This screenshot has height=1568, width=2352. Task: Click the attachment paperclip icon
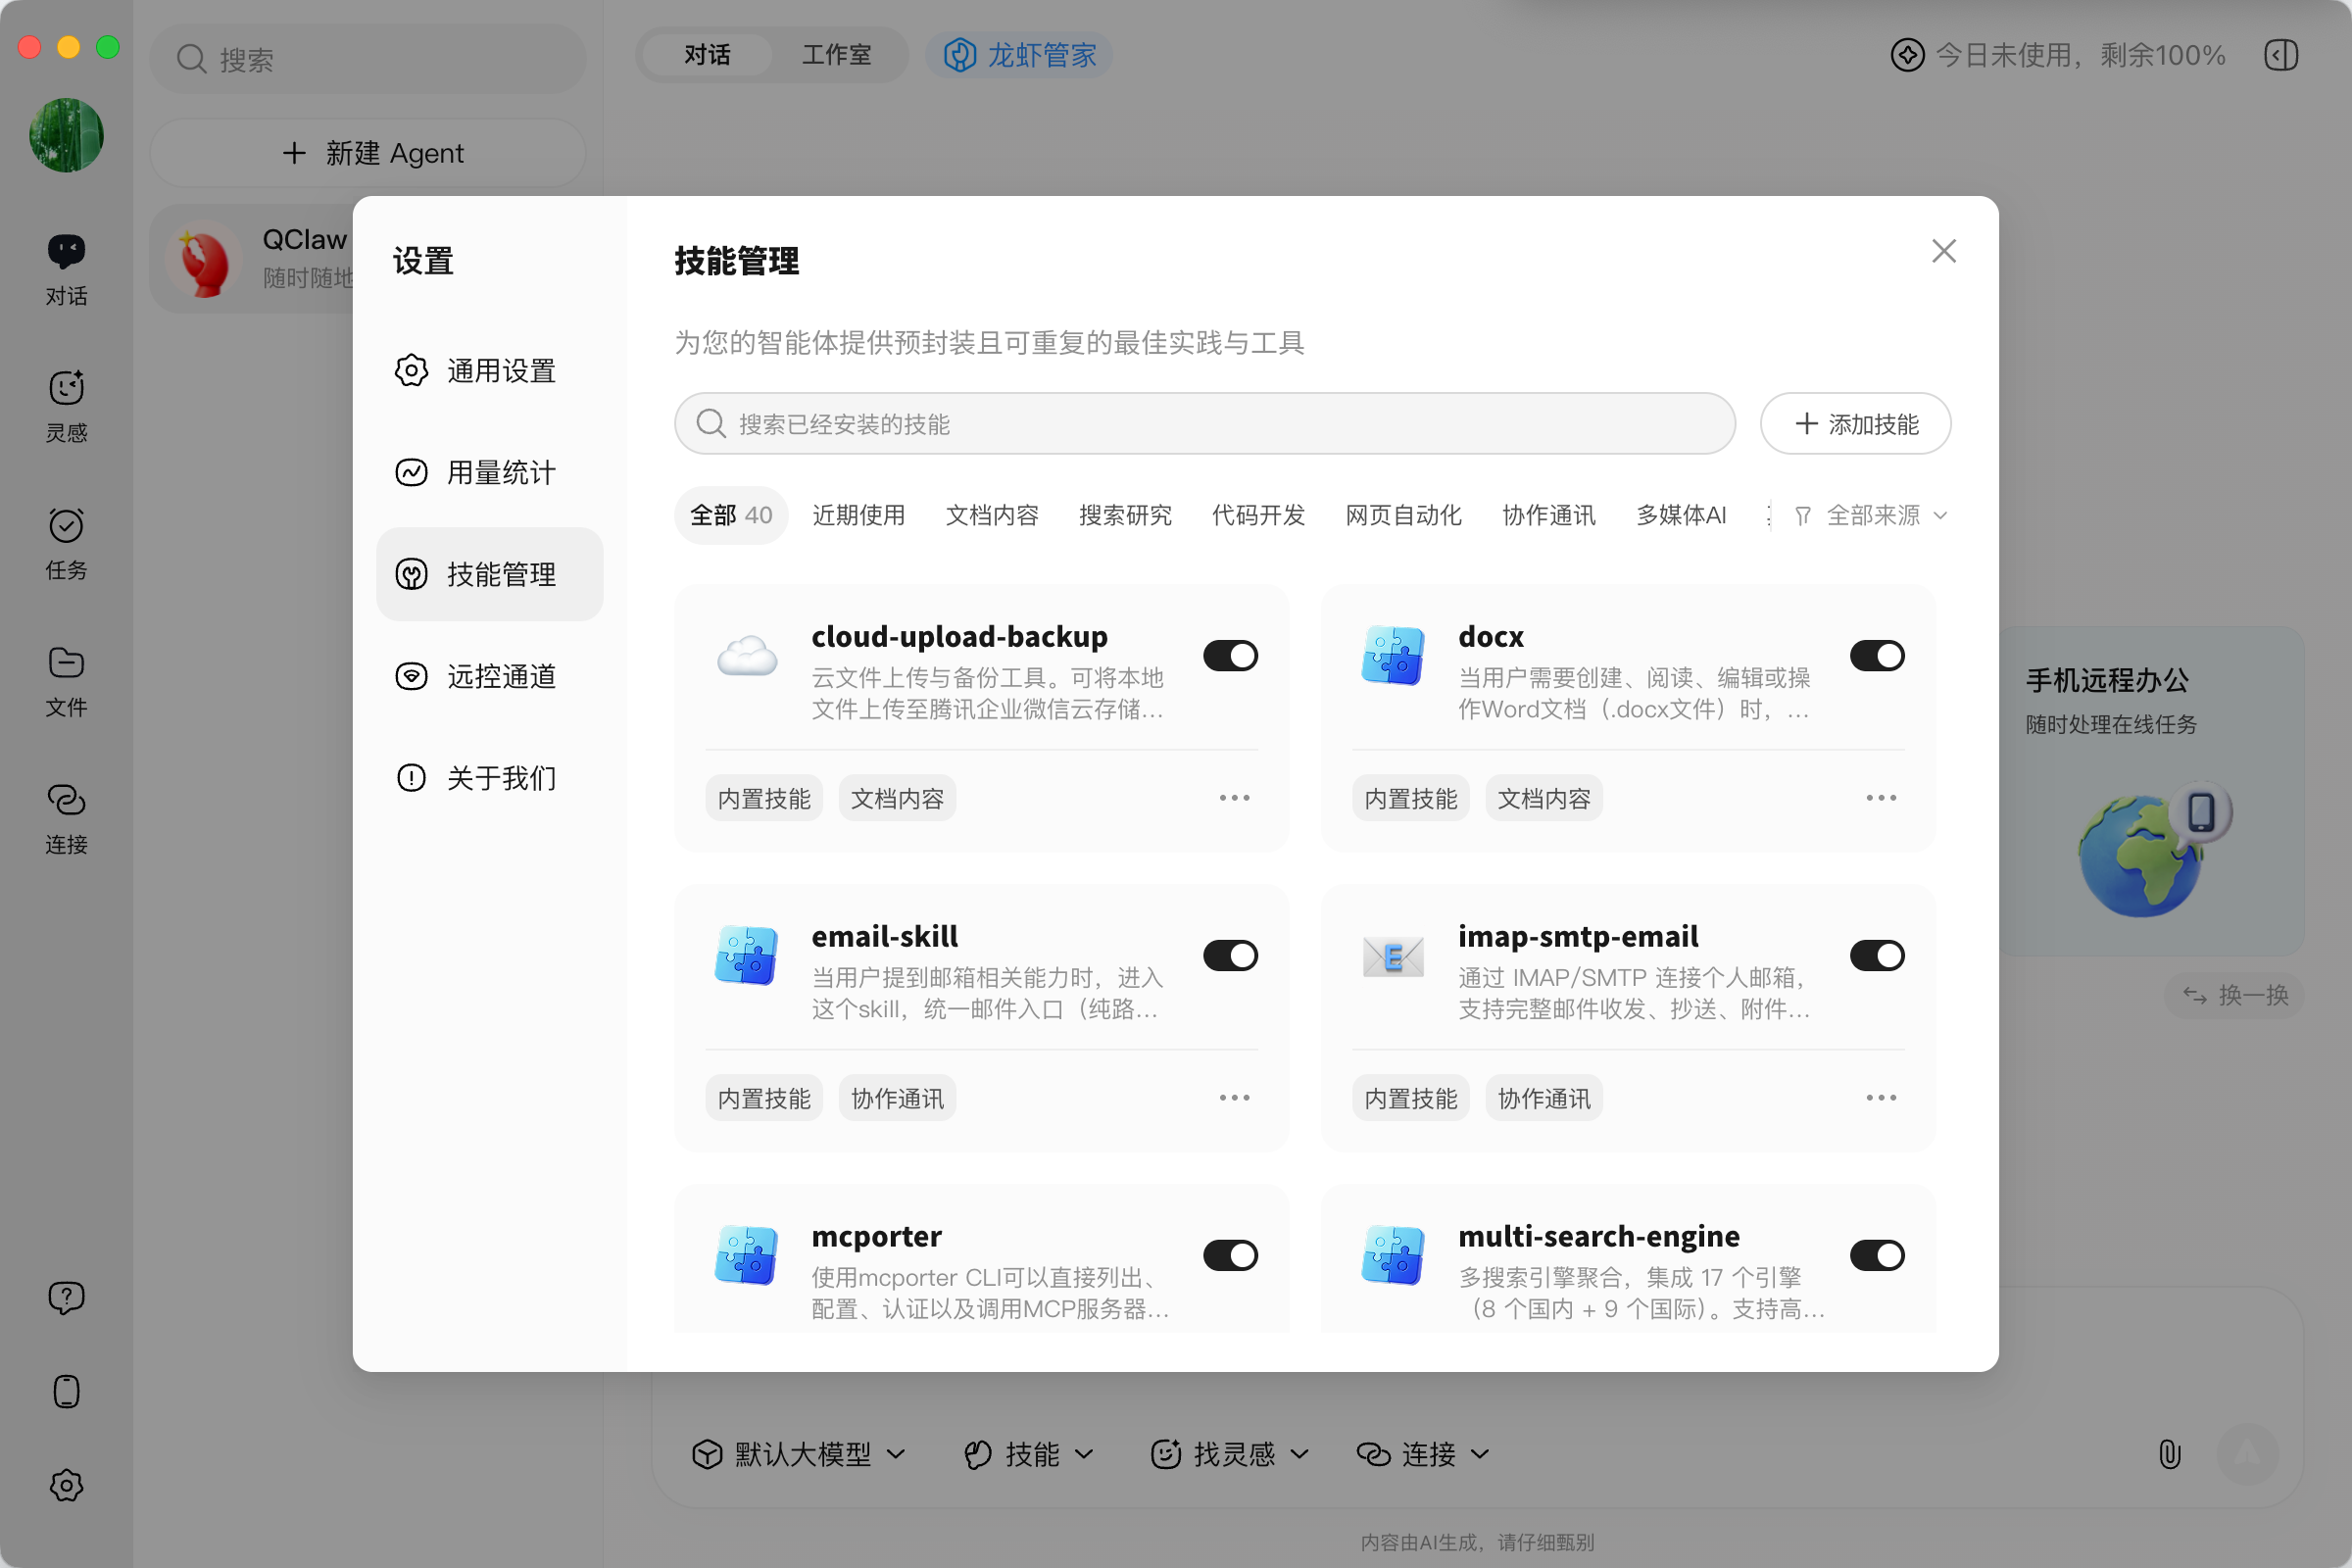(x=2168, y=1453)
